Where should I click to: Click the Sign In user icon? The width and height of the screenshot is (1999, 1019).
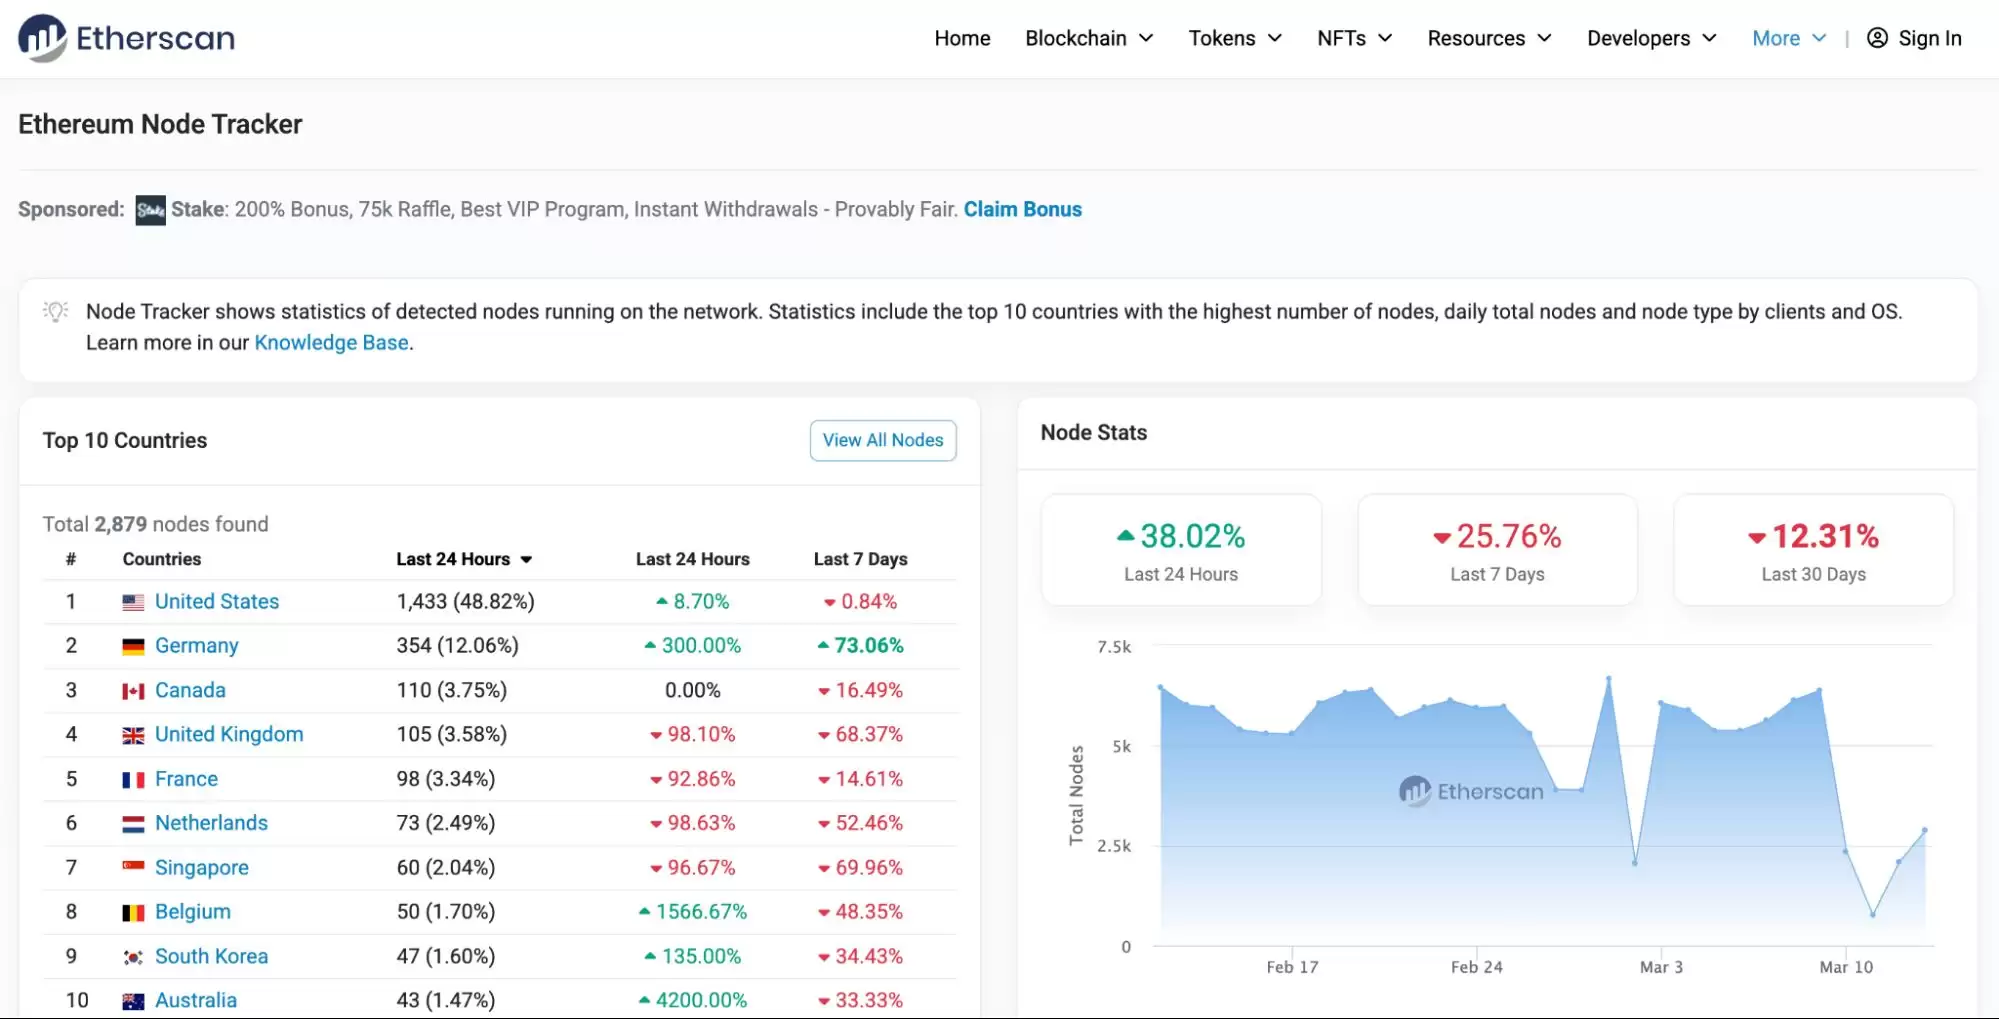(x=1877, y=38)
